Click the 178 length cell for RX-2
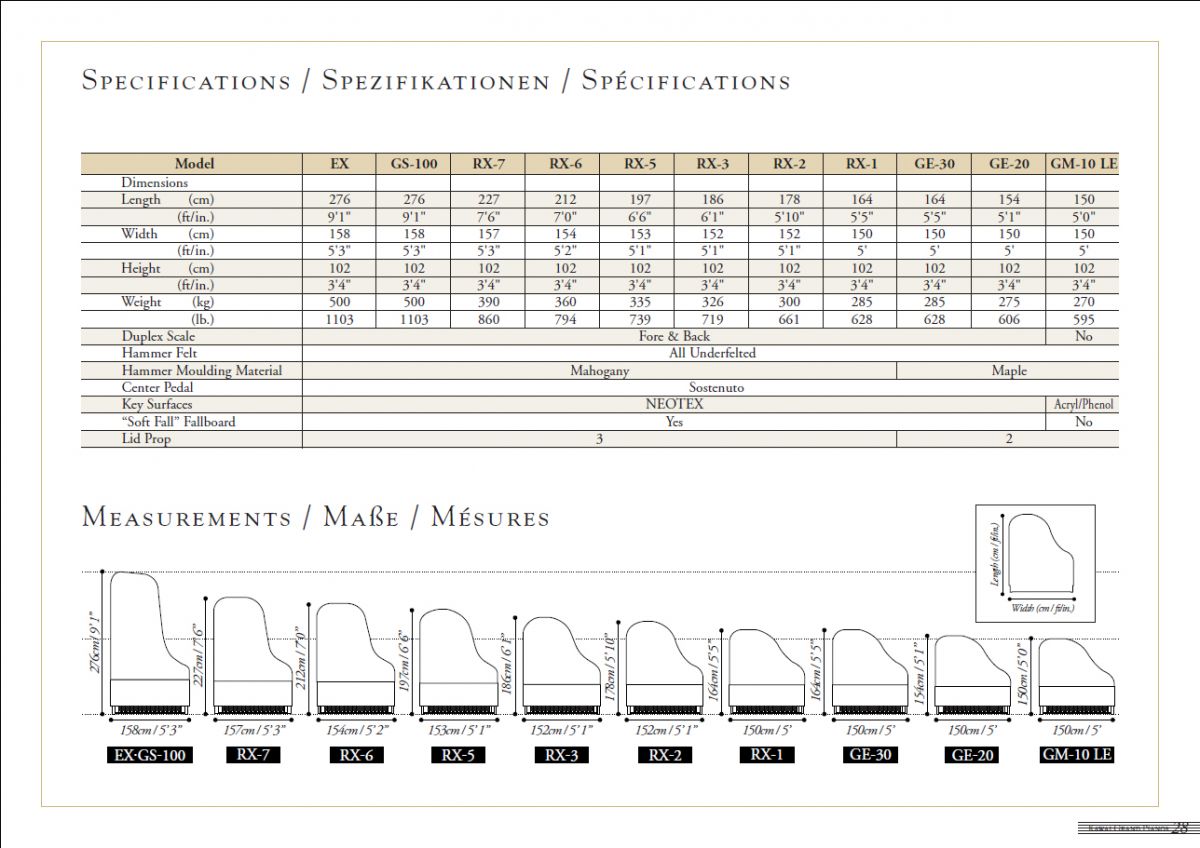This screenshot has width=1200, height=848. click(787, 200)
